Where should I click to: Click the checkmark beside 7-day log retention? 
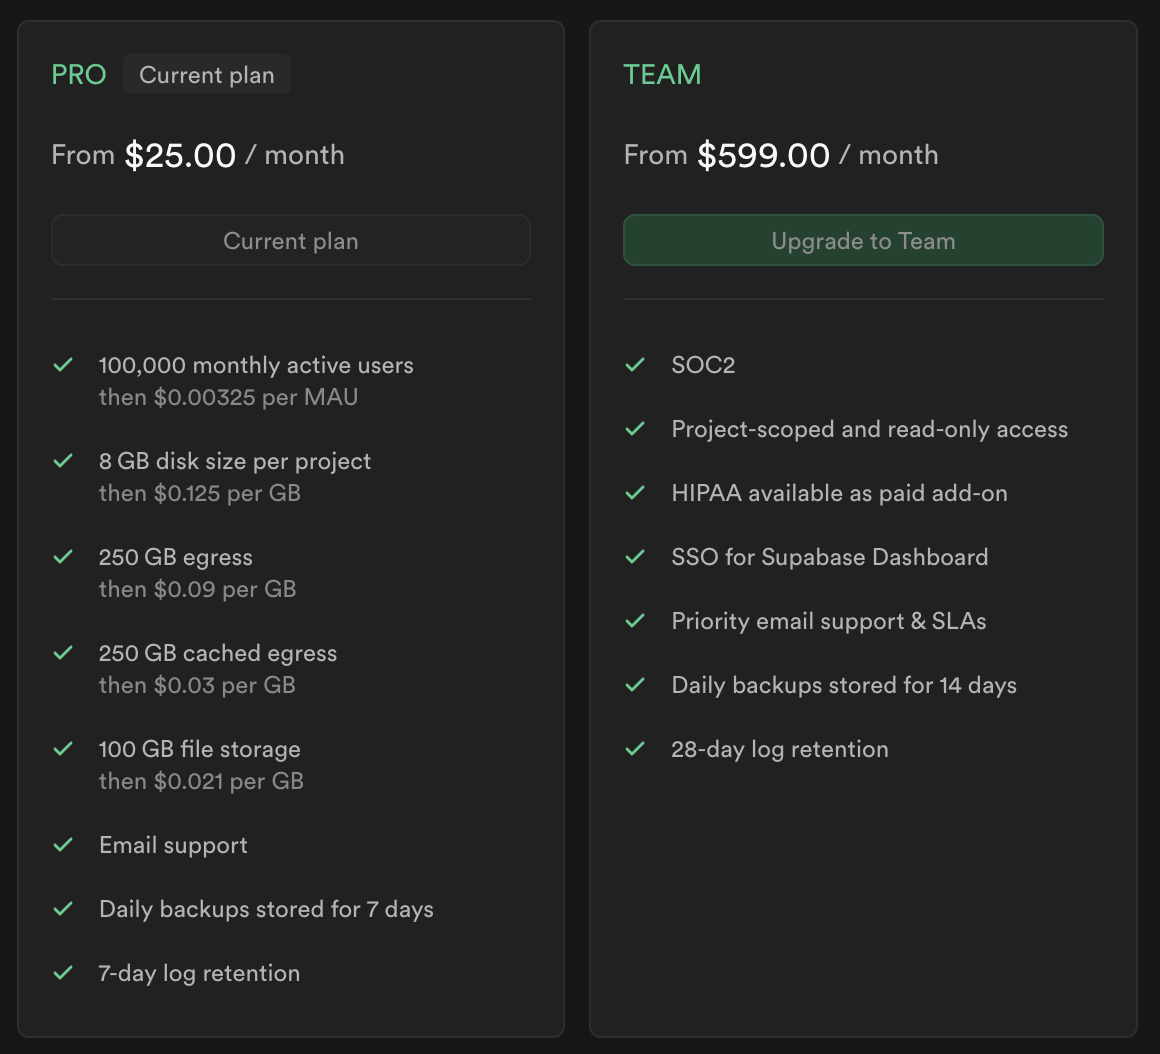click(63, 973)
